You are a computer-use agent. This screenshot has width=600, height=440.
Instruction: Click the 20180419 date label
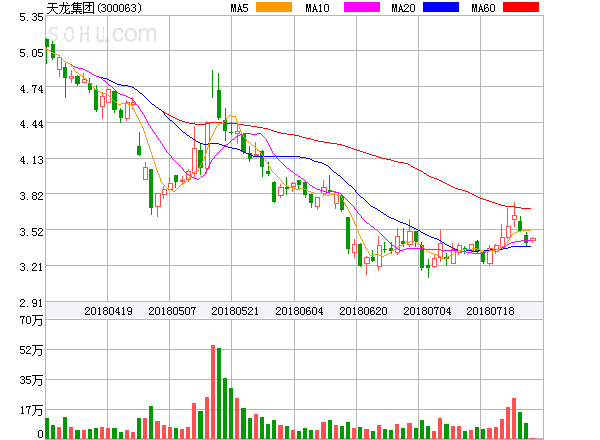(108, 311)
